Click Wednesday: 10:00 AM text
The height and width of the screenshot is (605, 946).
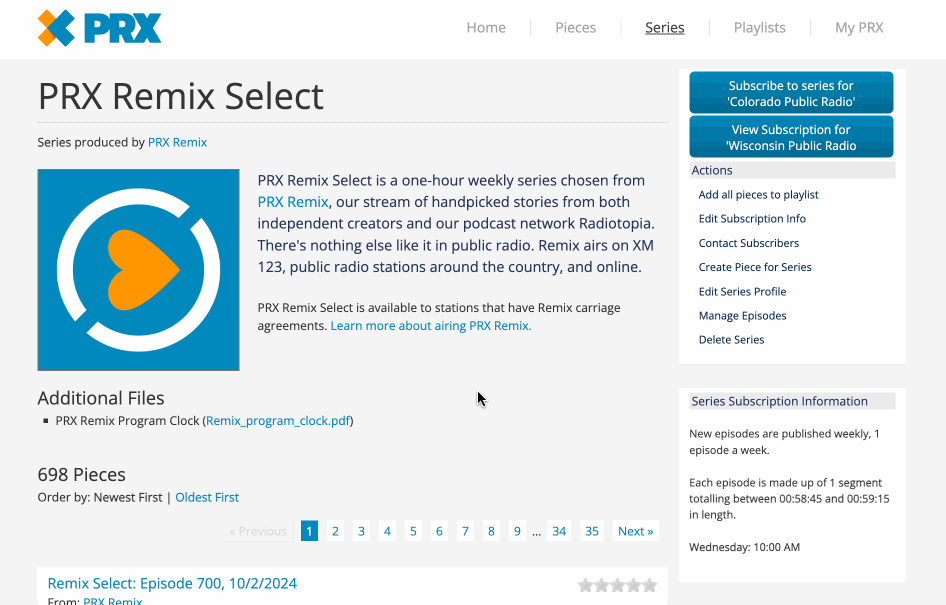(744, 548)
